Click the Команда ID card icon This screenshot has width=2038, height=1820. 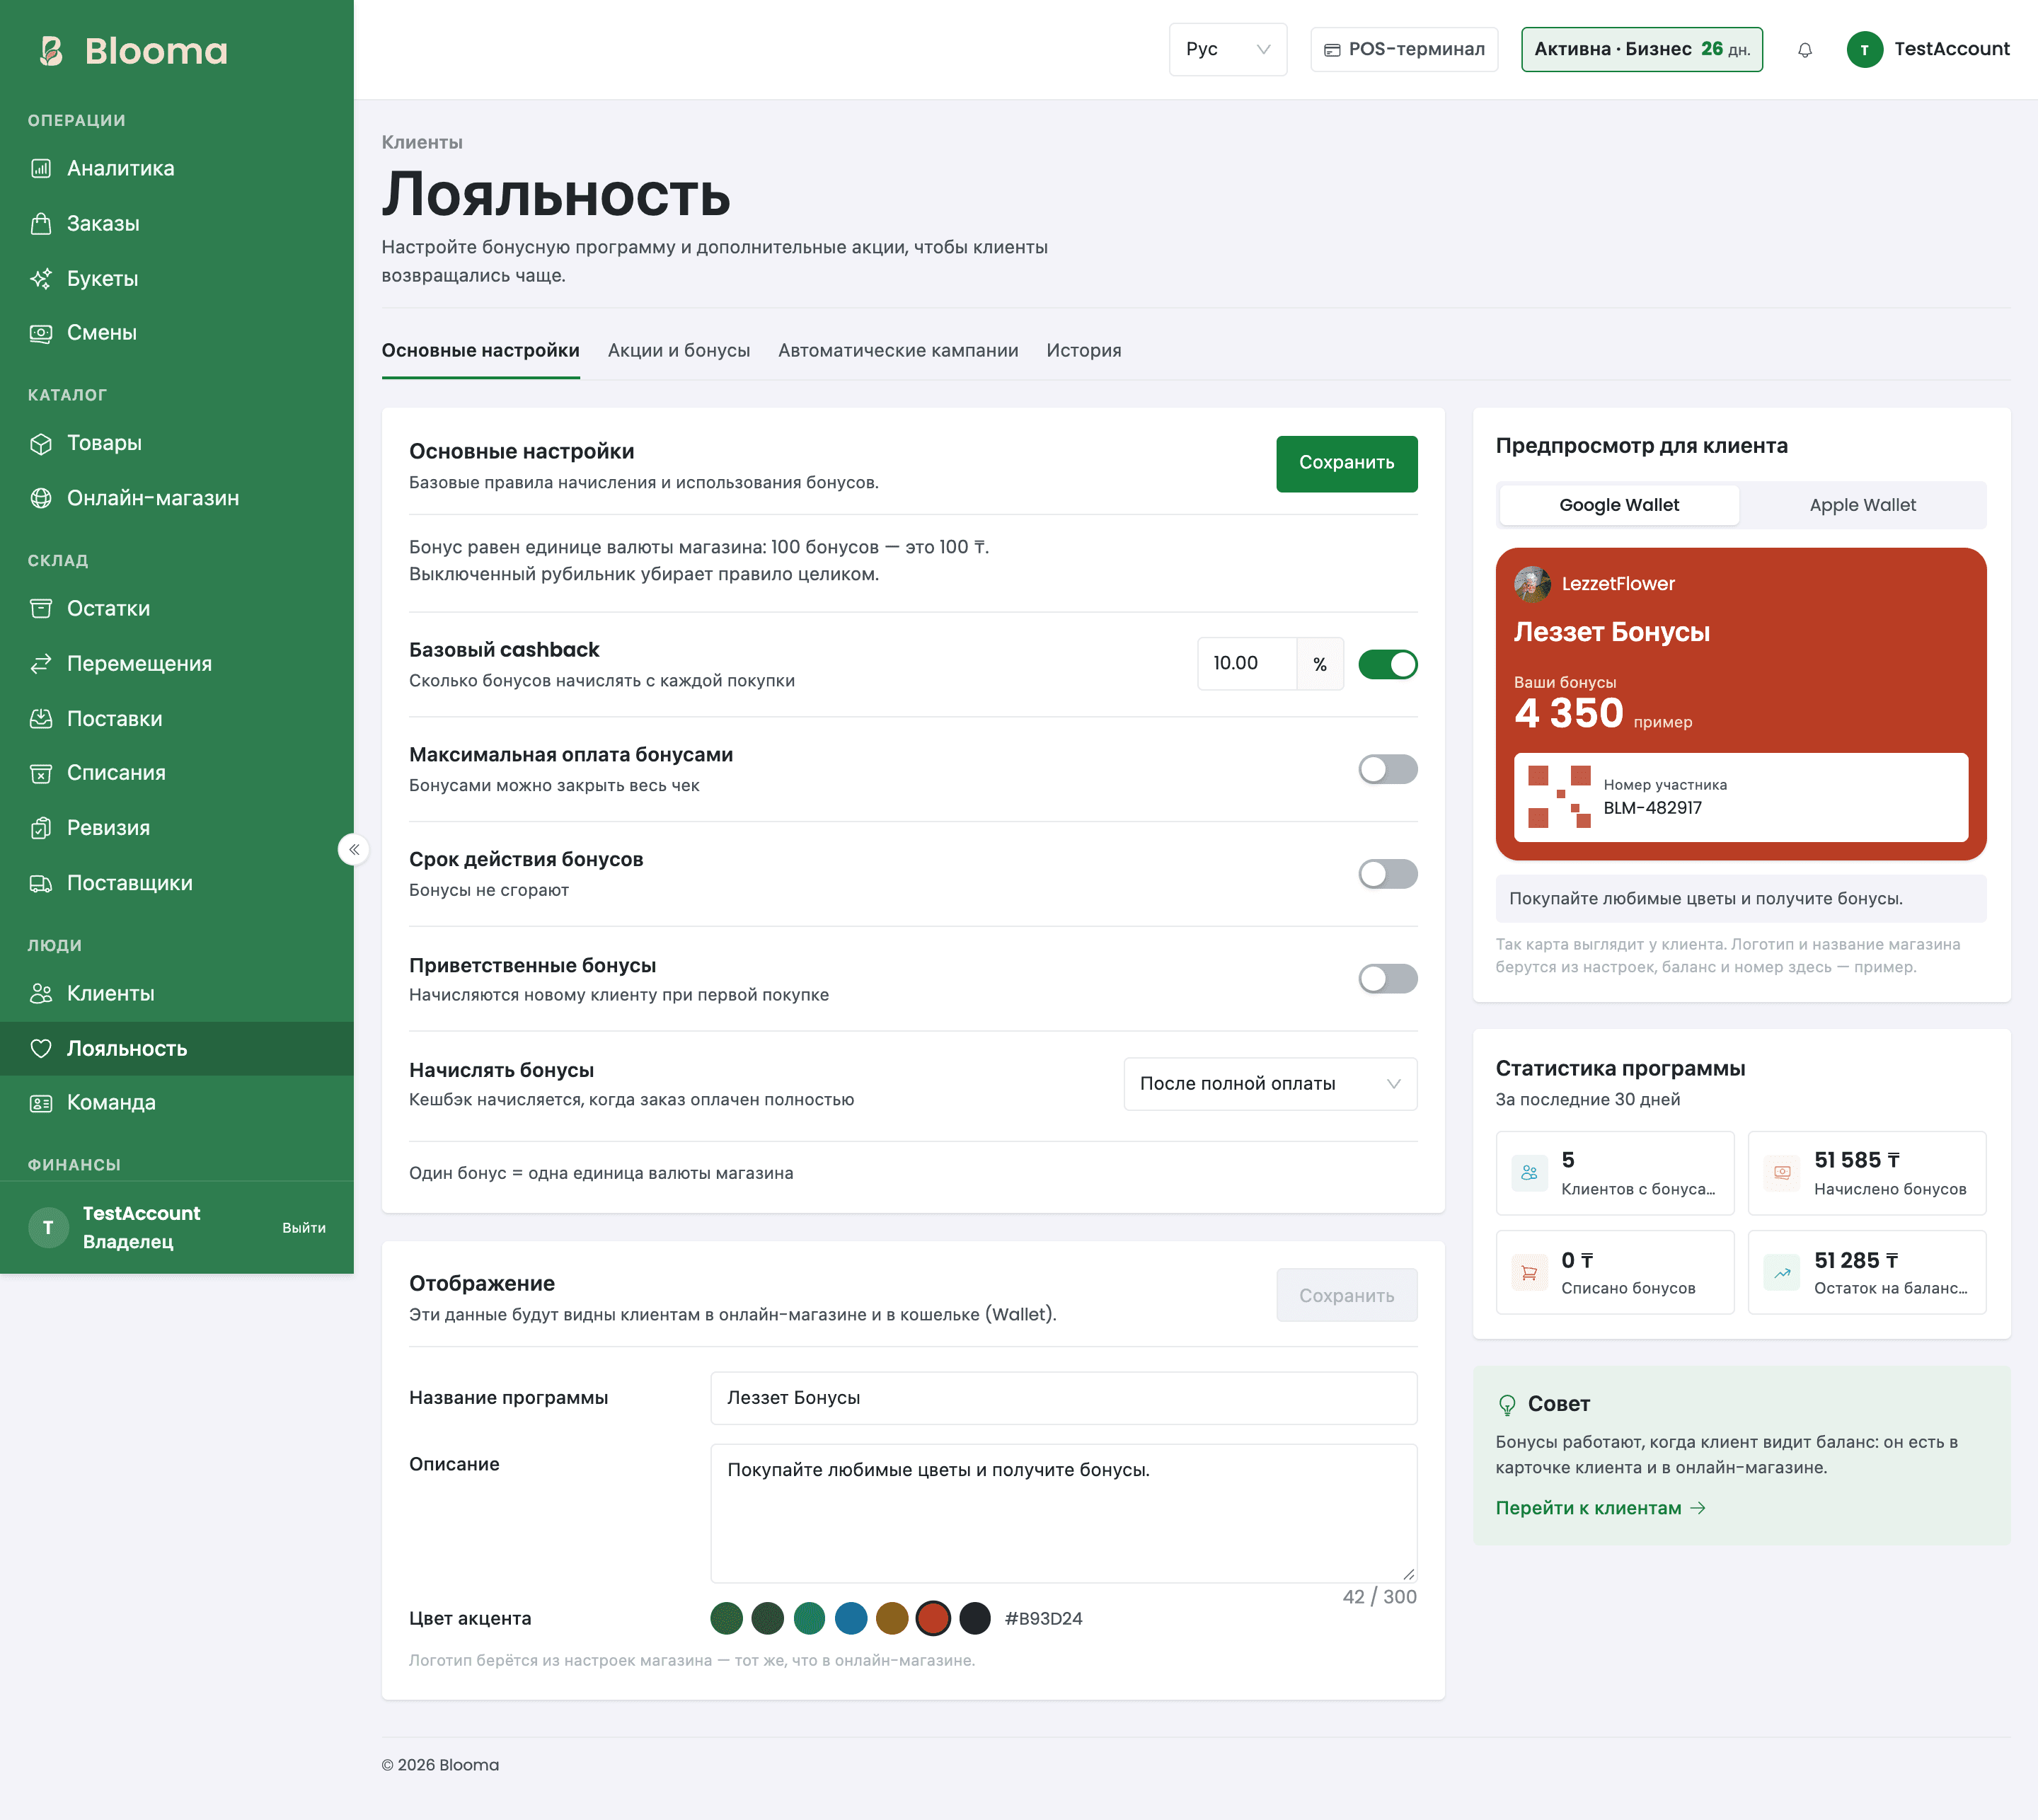(x=41, y=1103)
